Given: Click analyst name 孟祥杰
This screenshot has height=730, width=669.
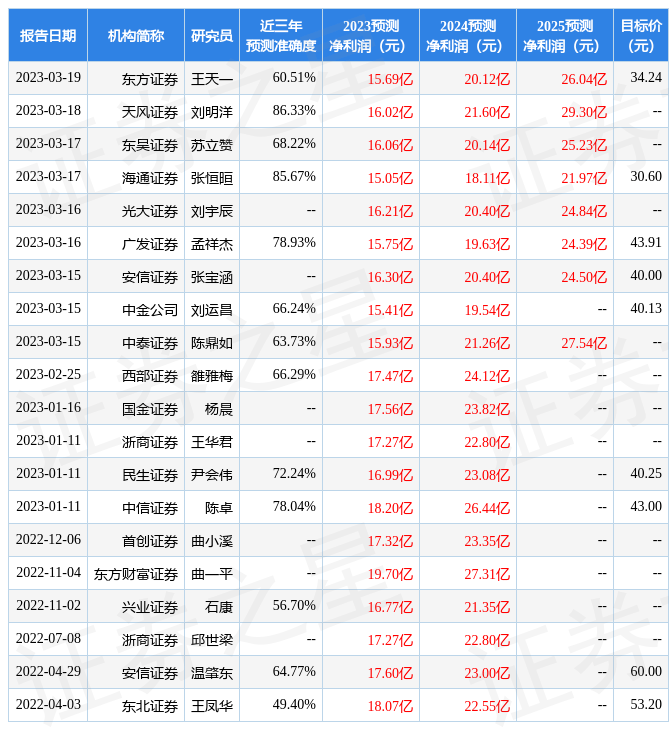Looking at the screenshot, I should click(212, 244).
